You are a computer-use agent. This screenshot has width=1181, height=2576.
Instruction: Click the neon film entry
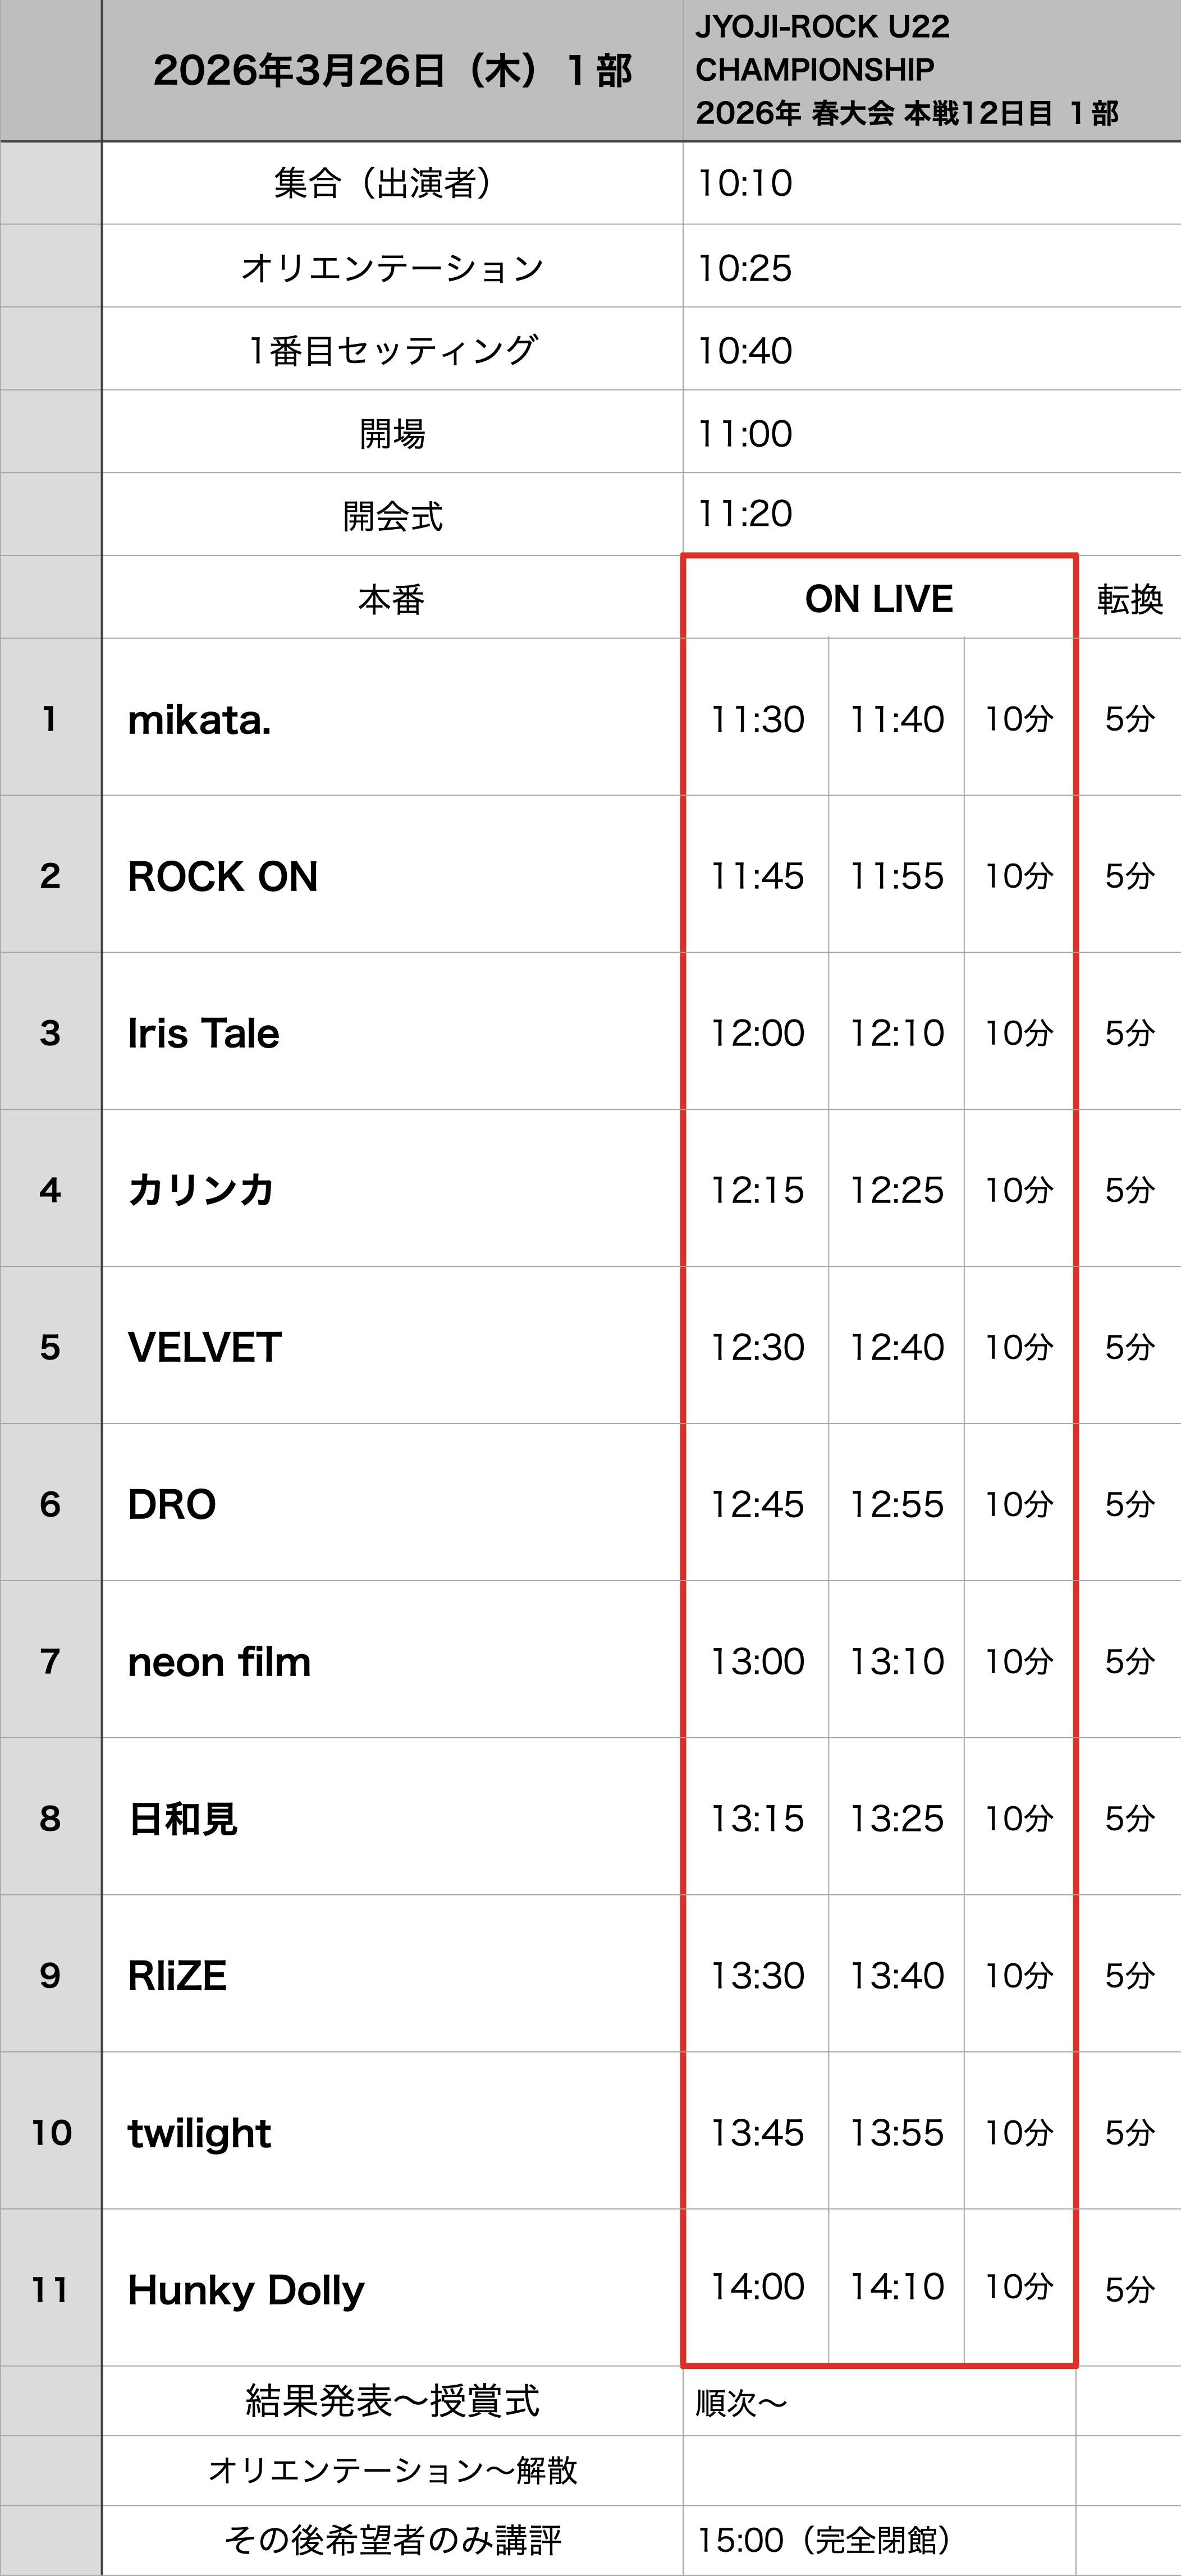pos(219,1662)
